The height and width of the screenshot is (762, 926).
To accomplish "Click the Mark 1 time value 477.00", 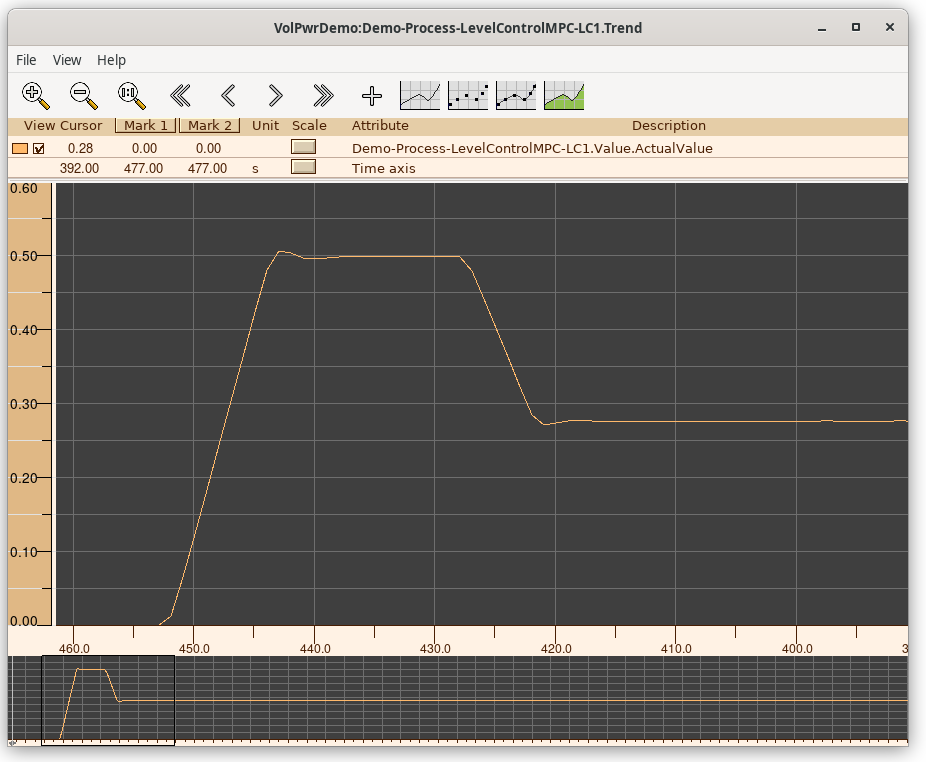I will coord(144,168).
